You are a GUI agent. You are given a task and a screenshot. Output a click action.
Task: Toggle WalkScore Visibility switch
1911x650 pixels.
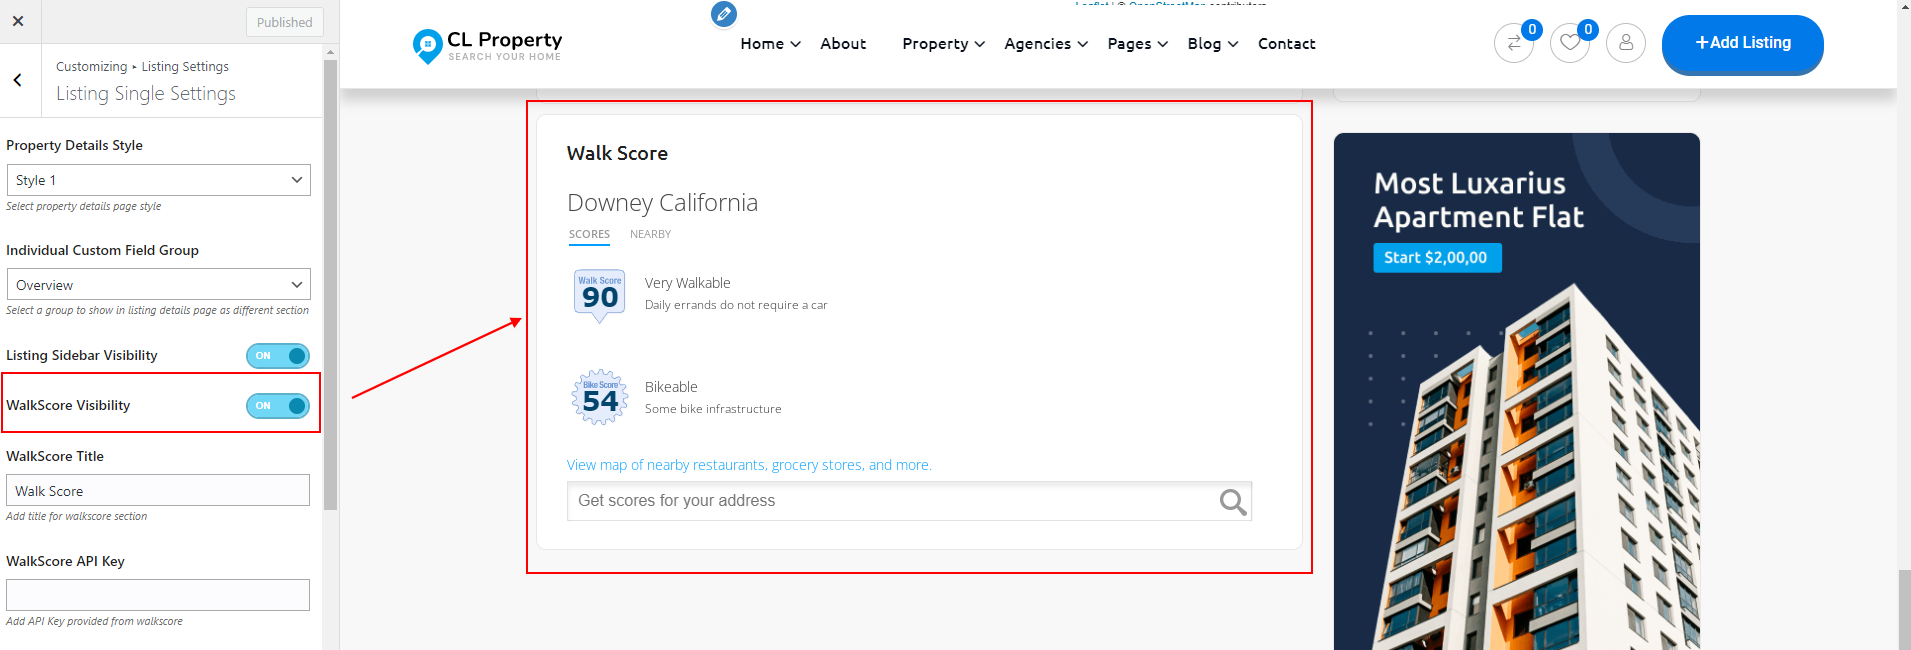pyautogui.click(x=278, y=406)
